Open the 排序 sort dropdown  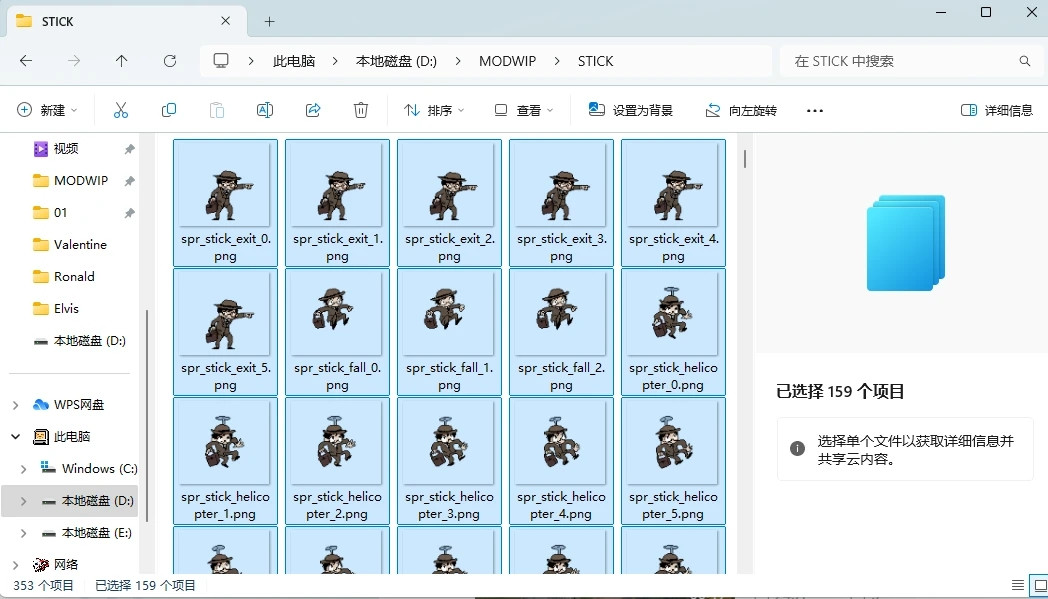point(434,110)
